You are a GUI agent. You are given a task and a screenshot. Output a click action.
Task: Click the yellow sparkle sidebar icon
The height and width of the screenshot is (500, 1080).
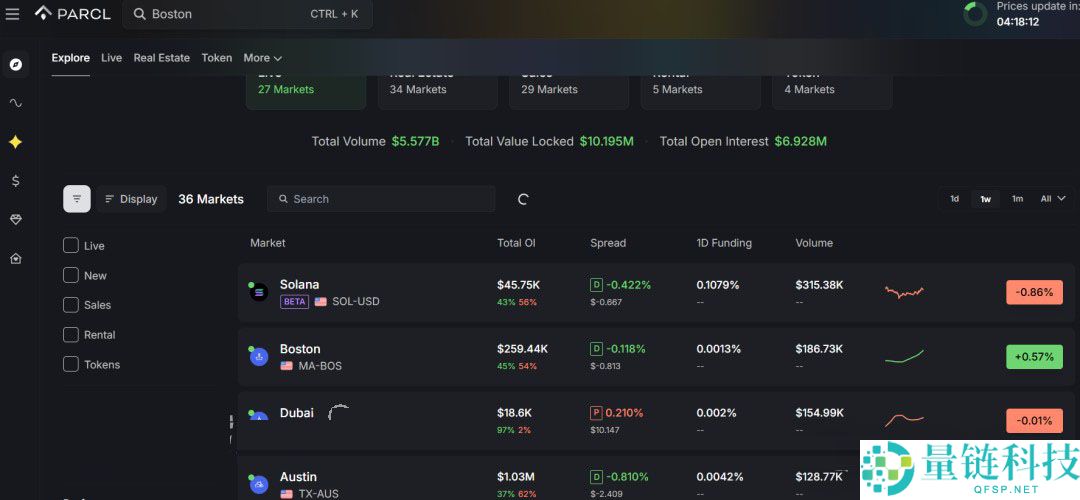point(15,142)
